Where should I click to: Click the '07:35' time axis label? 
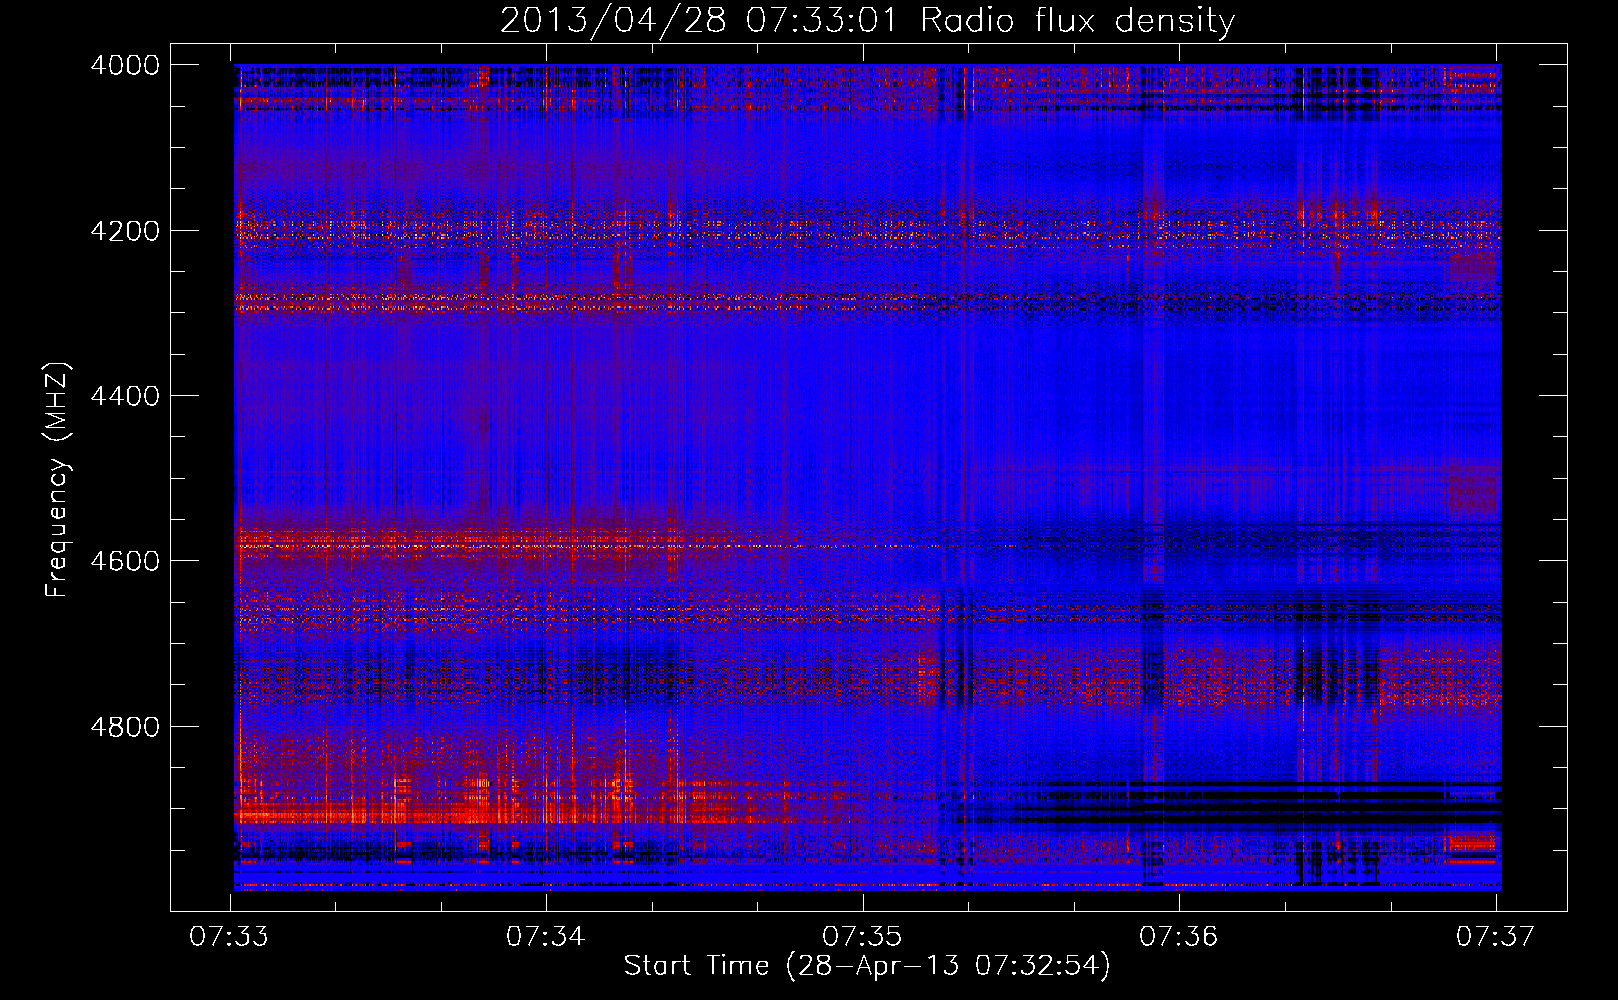click(x=862, y=937)
